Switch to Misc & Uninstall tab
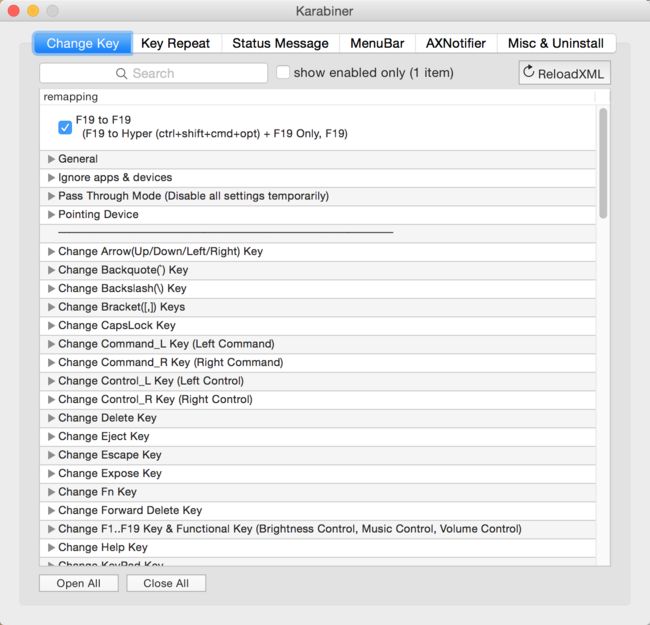 click(x=556, y=43)
